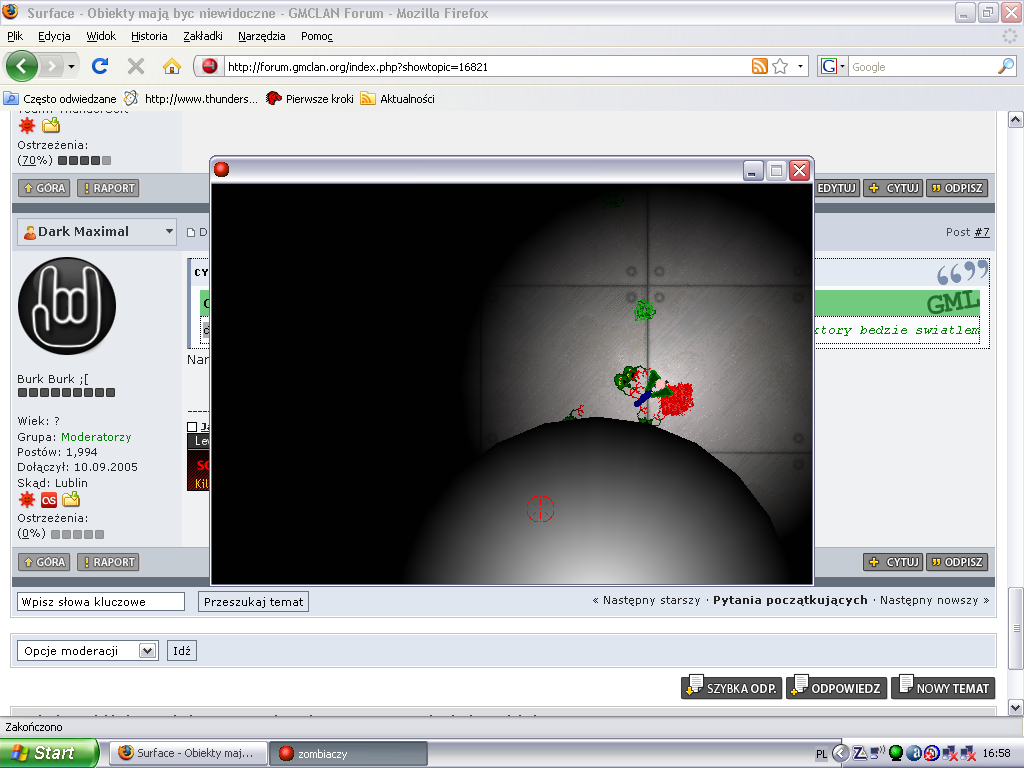The height and width of the screenshot is (768, 1024).
Task: Open the Zakładki menu
Action: (x=204, y=36)
